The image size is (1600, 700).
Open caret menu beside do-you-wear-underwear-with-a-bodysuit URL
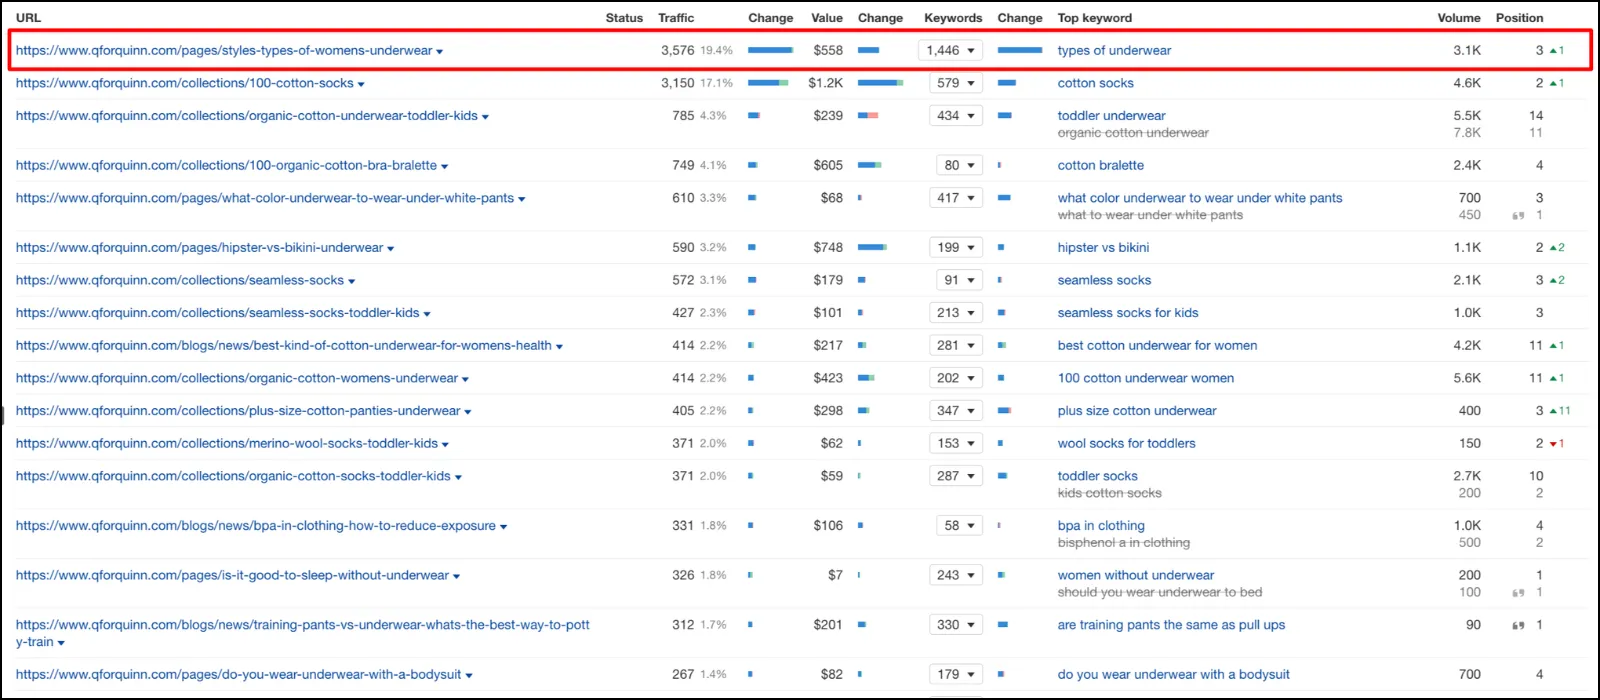coord(469,675)
